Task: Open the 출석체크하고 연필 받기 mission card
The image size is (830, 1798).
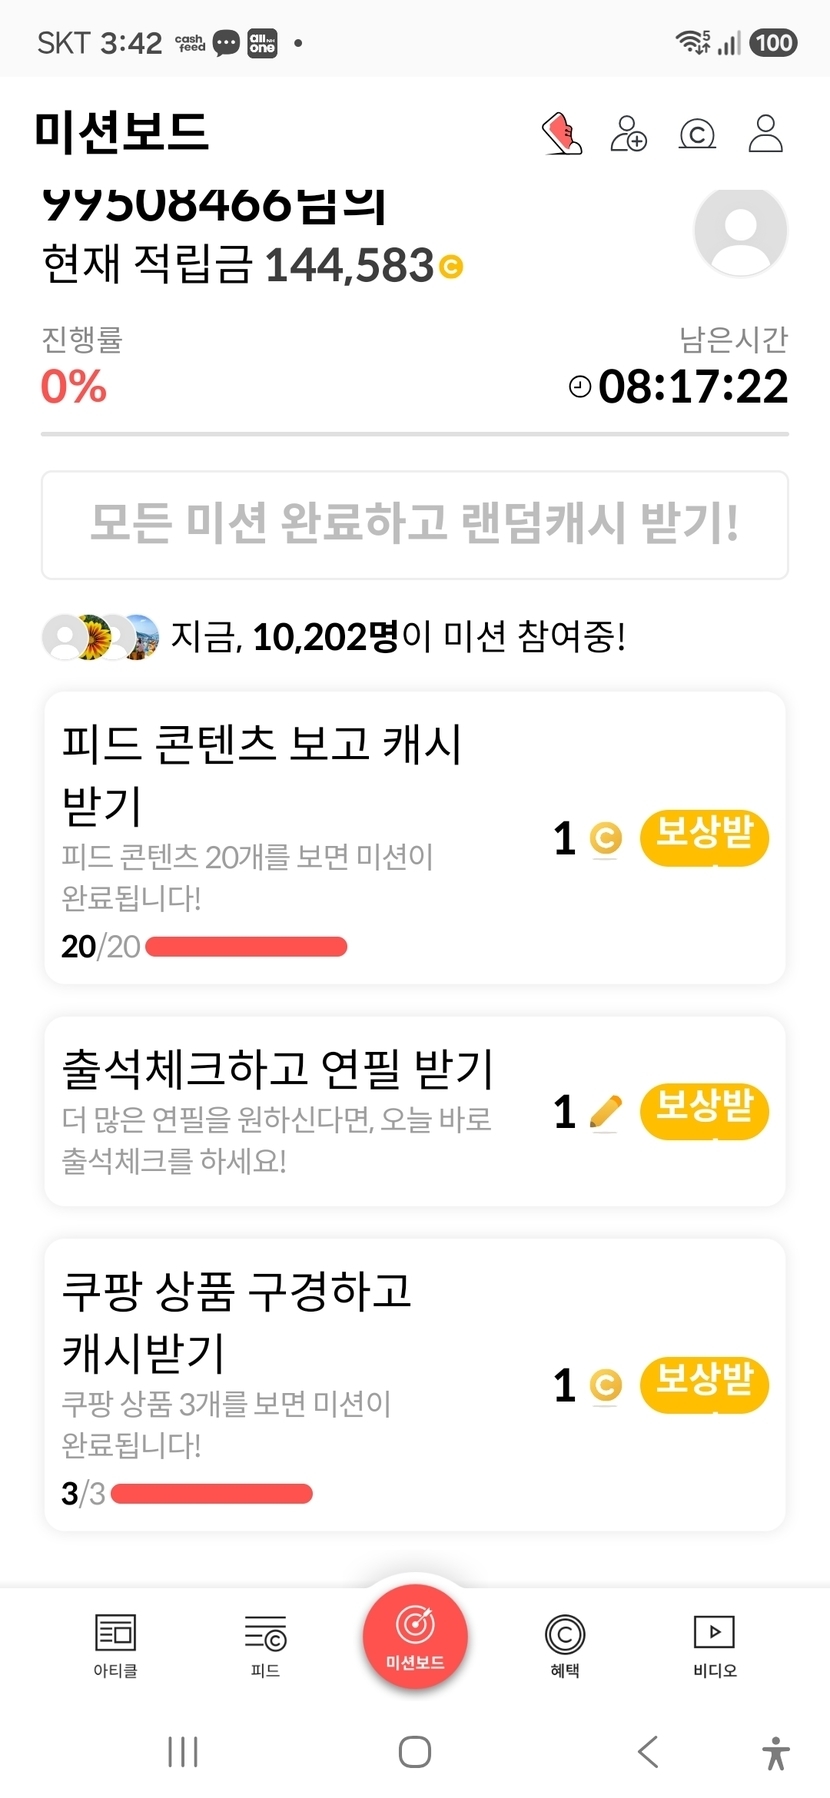Action: pyautogui.click(x=415, y=1111)
